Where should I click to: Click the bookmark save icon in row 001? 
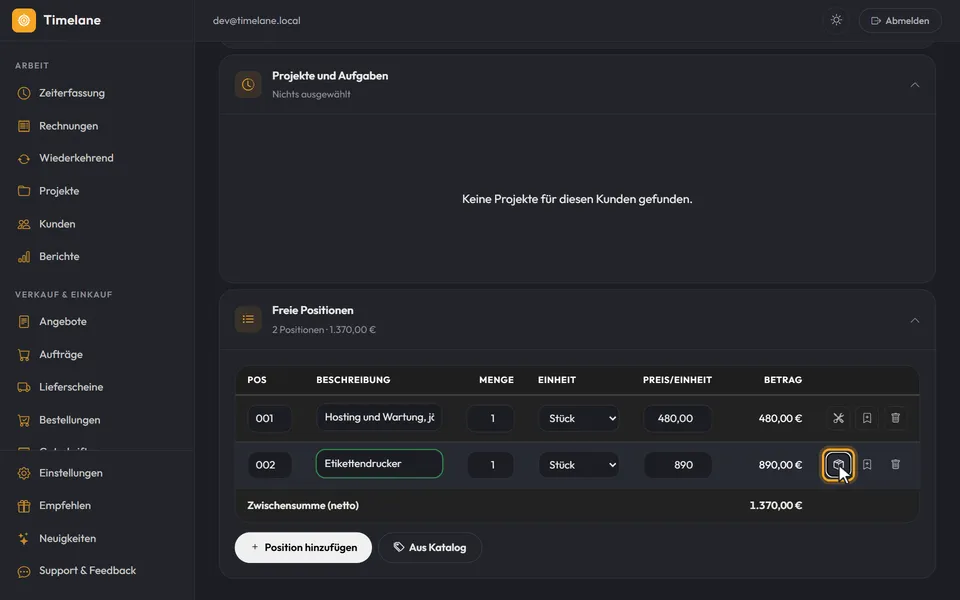click(x=867, y=418)
